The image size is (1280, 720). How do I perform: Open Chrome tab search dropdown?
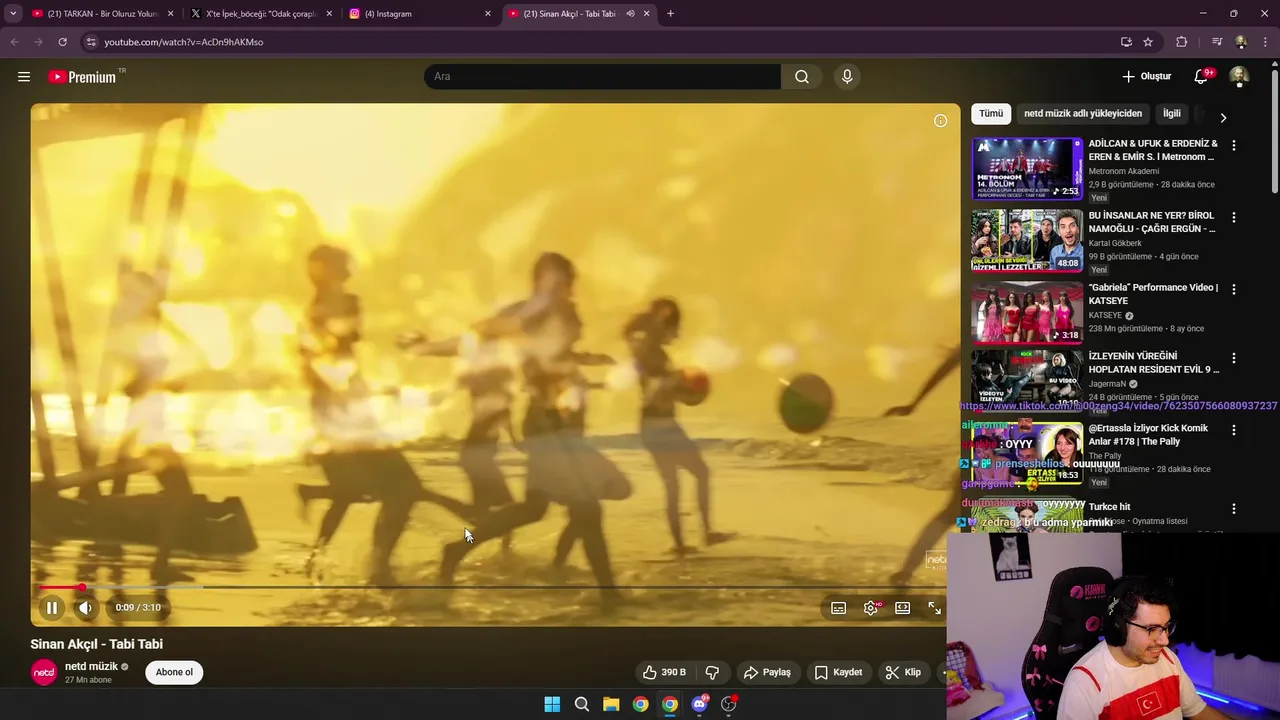[x=13, y=14]
